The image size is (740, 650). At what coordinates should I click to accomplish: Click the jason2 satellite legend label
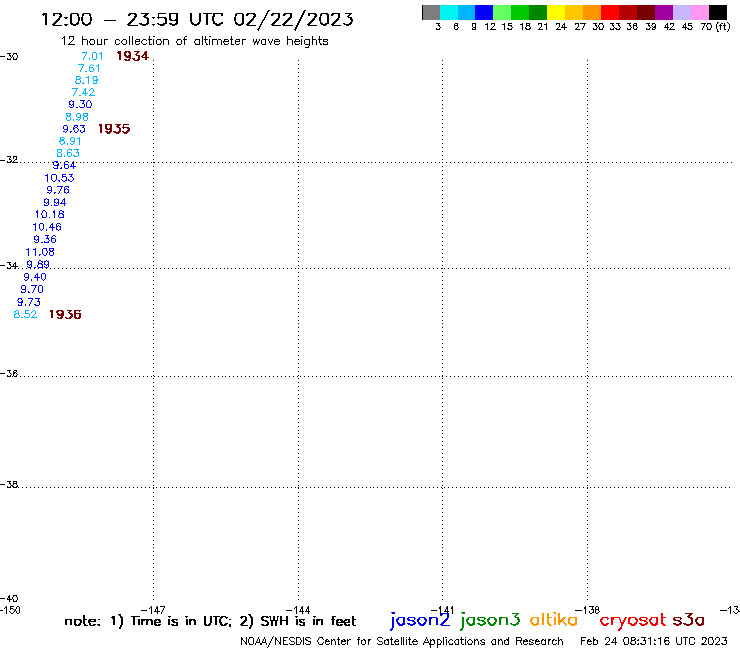click(x=420, y=620)
